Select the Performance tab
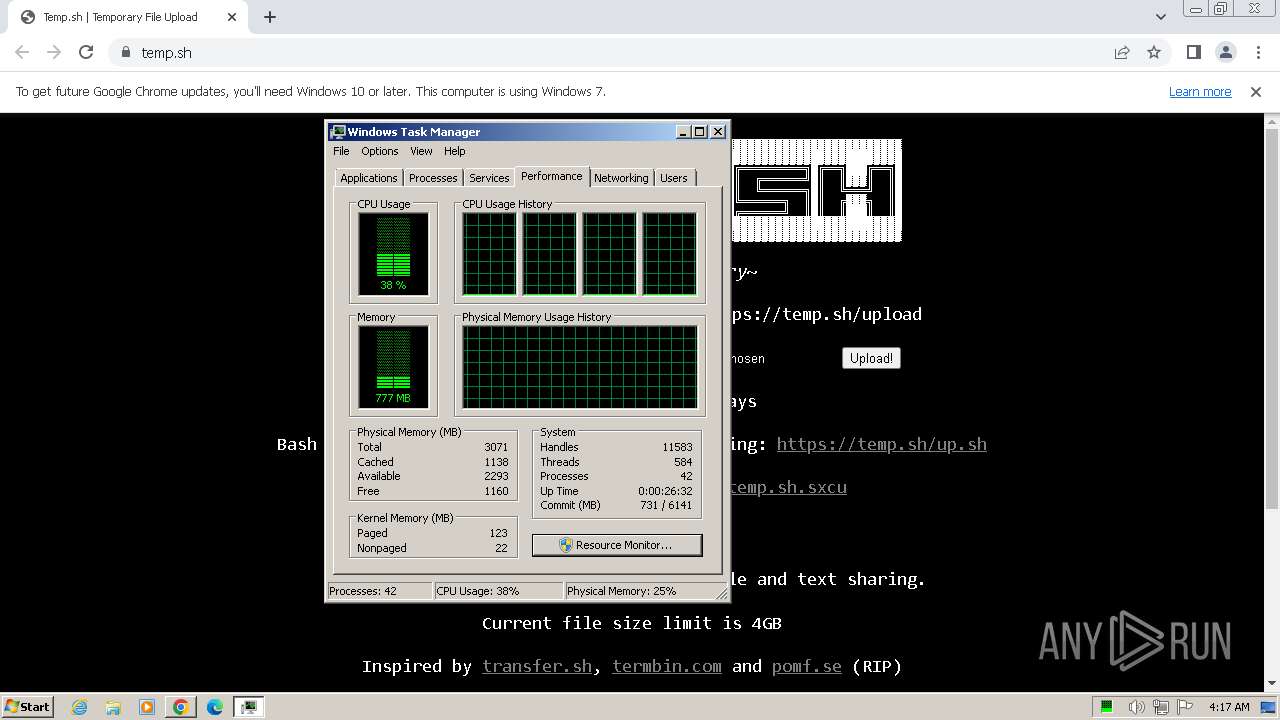Image resolution: width=1280 pixels, height=720 pixels. [552, 176]
